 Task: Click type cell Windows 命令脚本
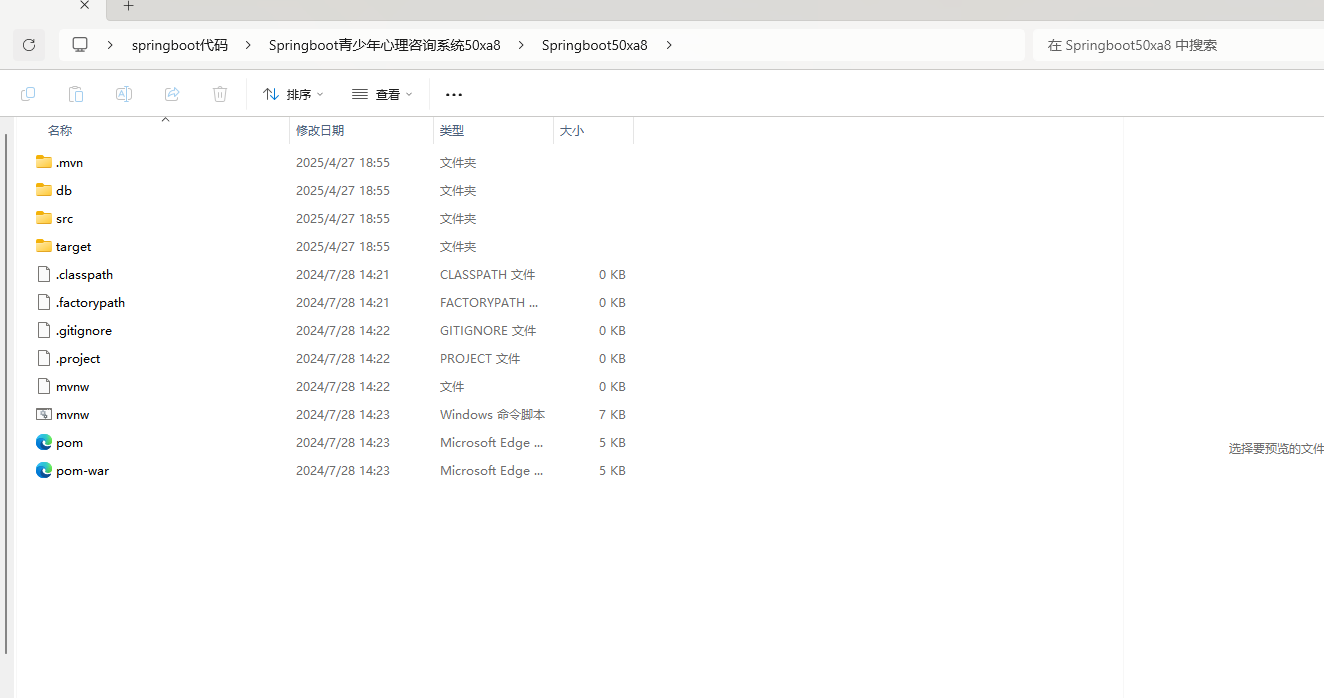point(492,415)
